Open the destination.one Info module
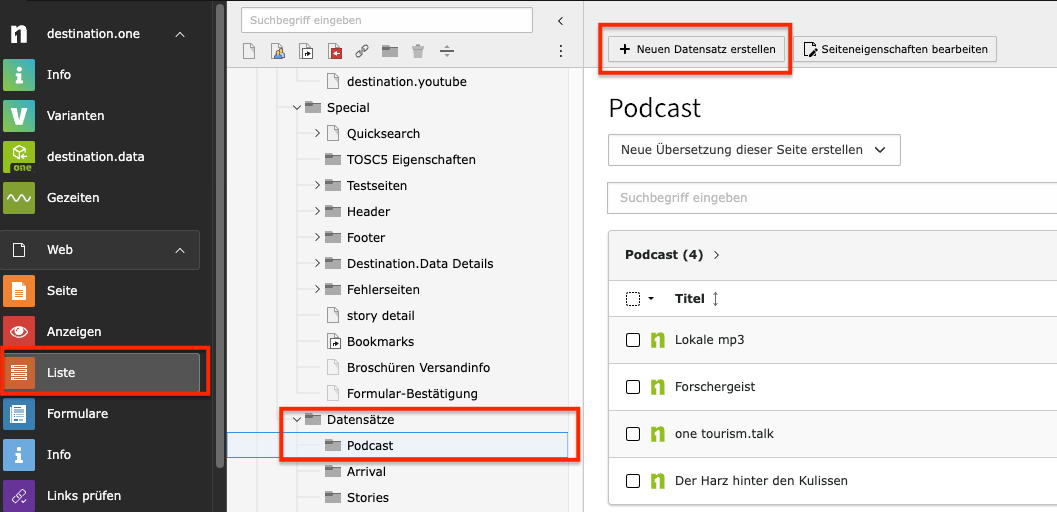The image size is (1057, 512). pos(101,75)
